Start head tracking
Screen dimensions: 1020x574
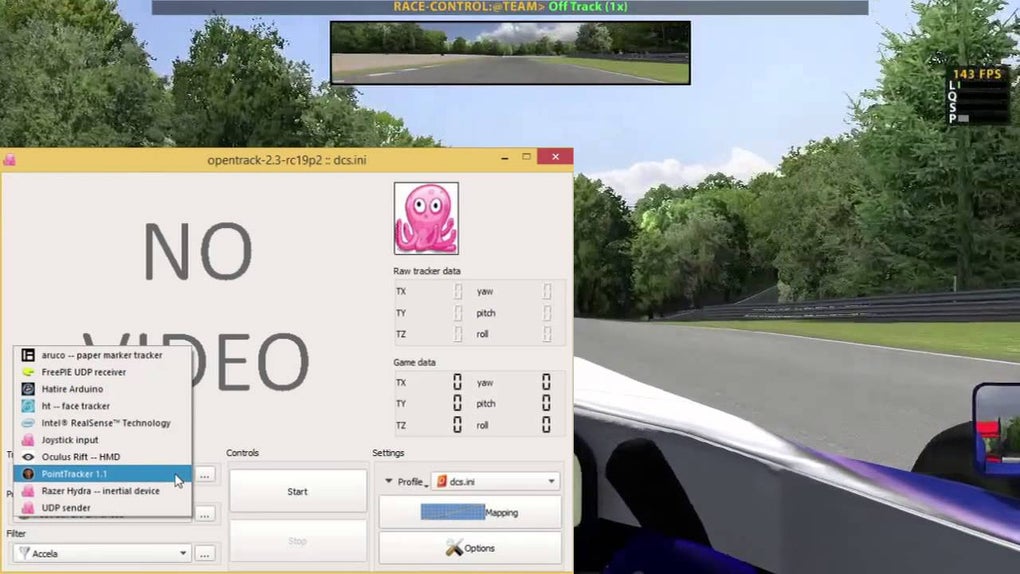pos(297,491)
